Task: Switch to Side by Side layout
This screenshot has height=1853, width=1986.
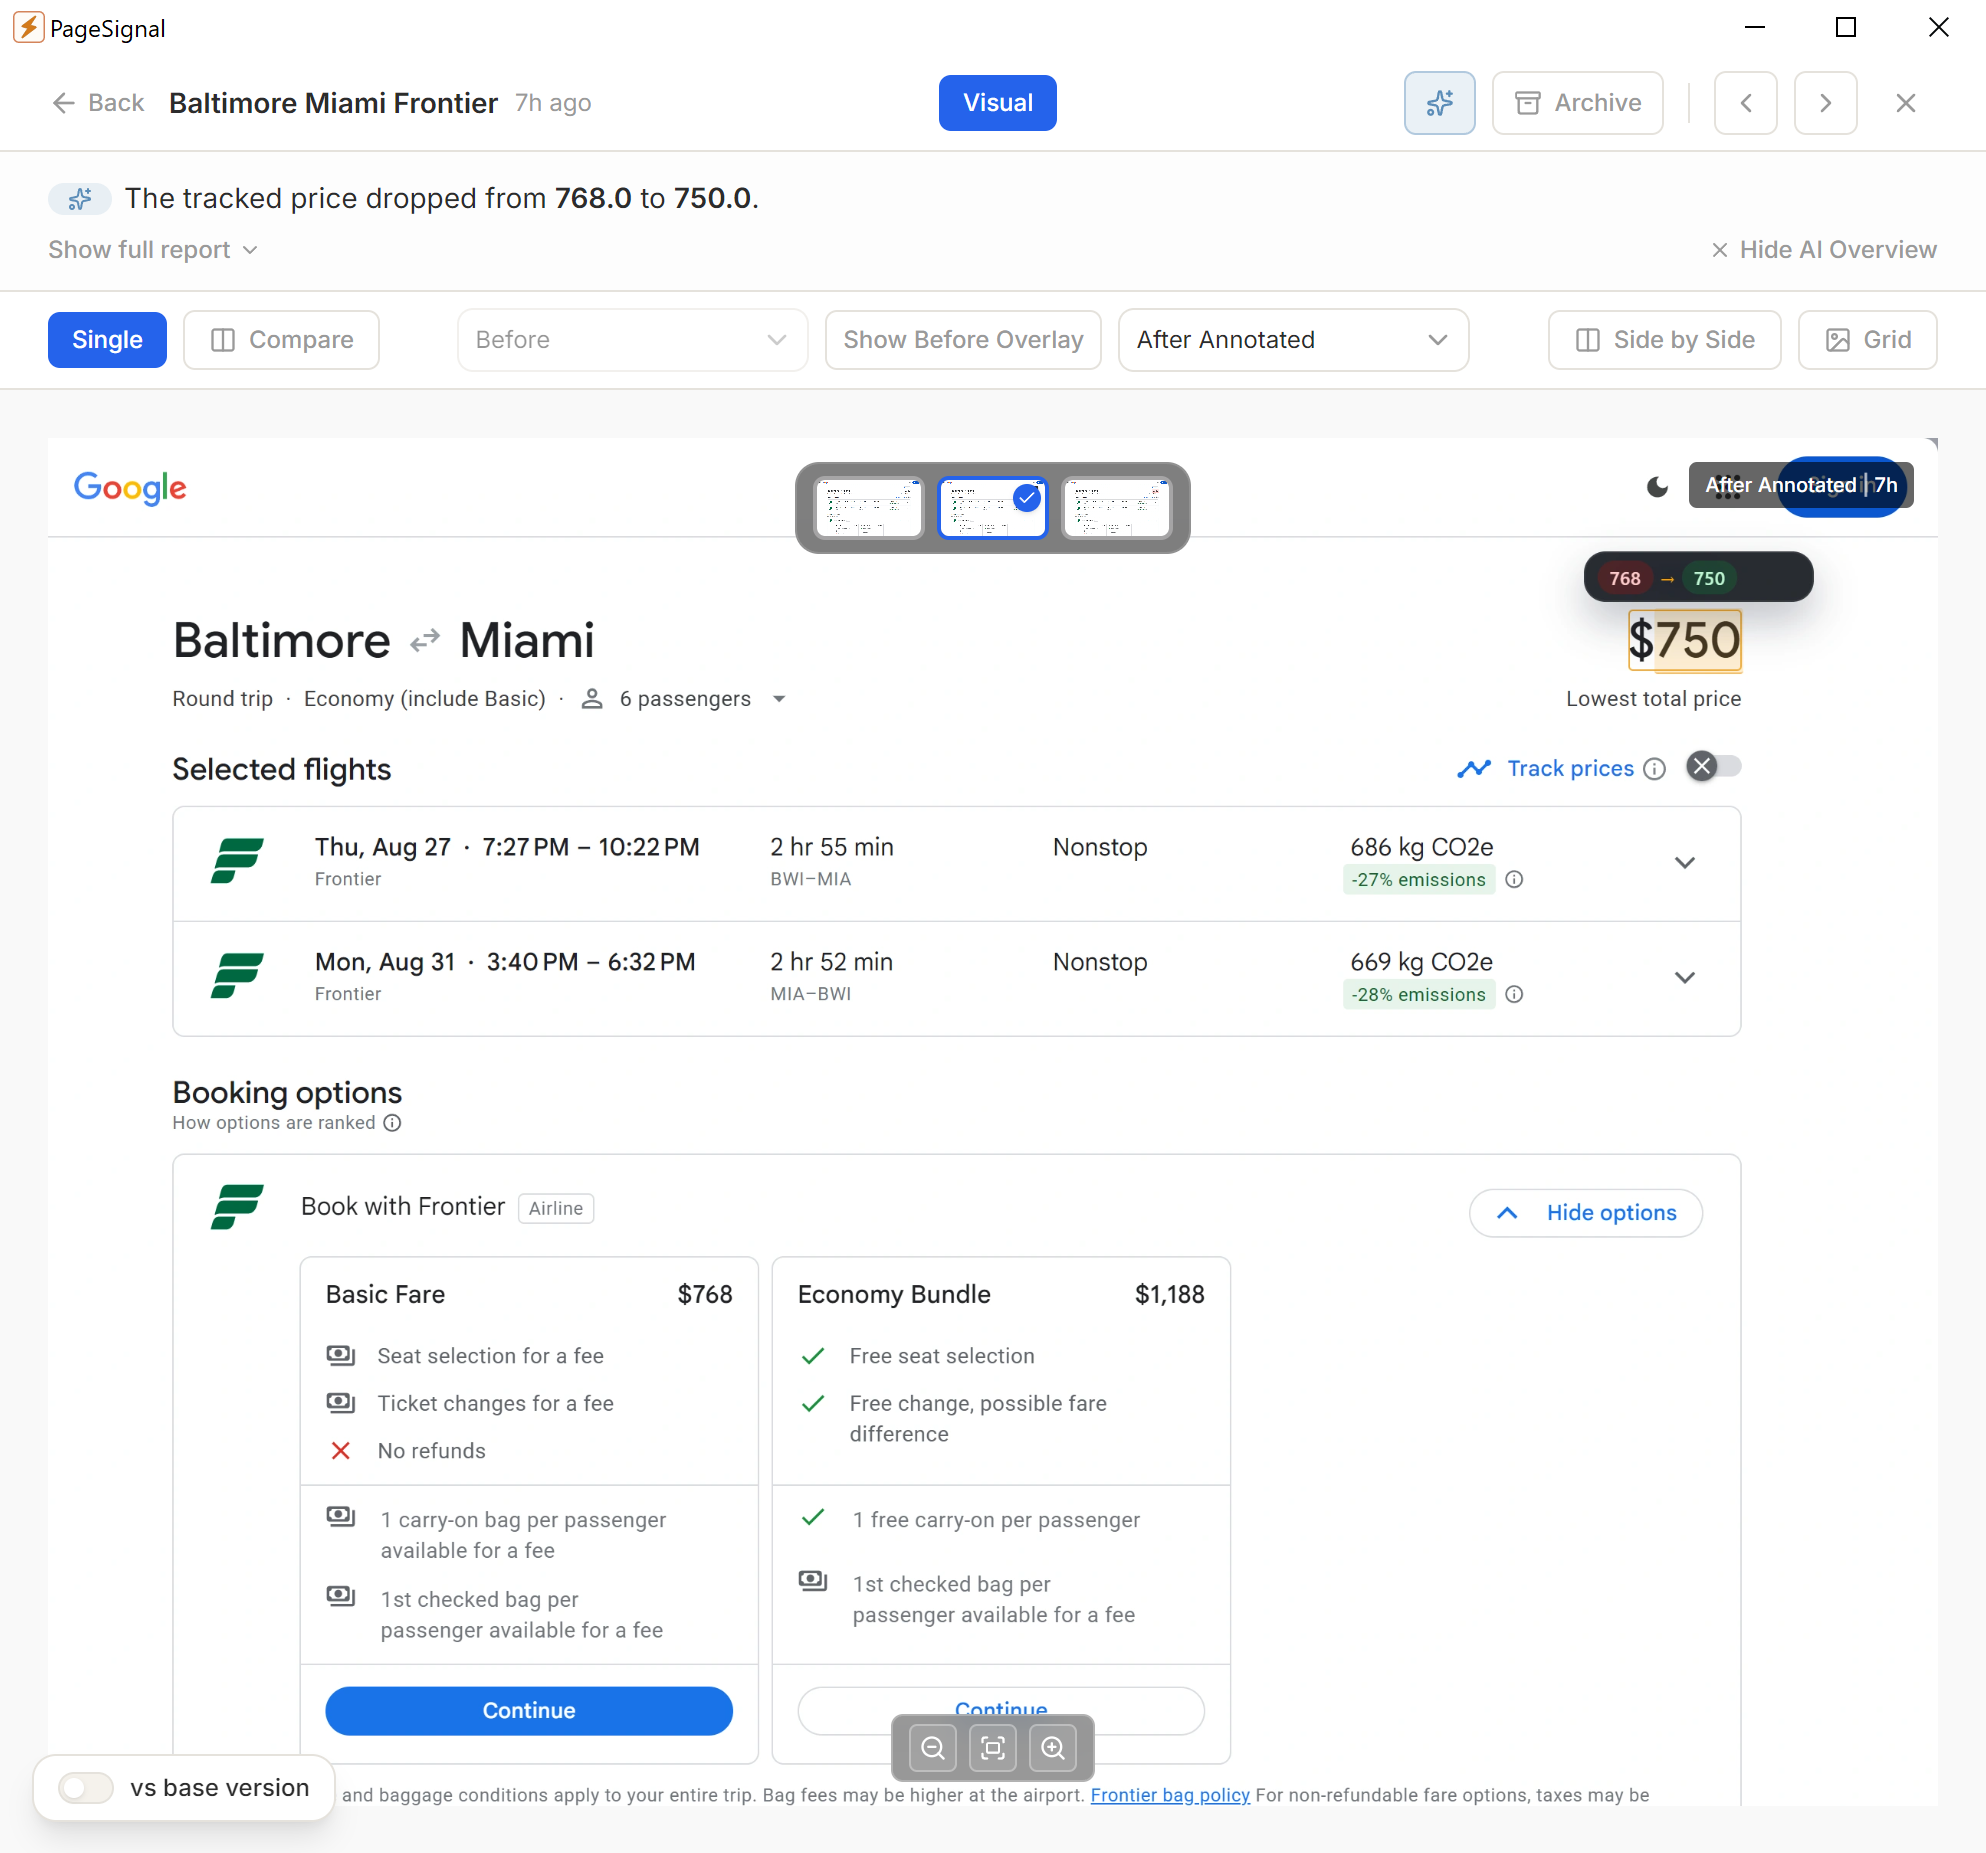Action: coord(1664,340)
